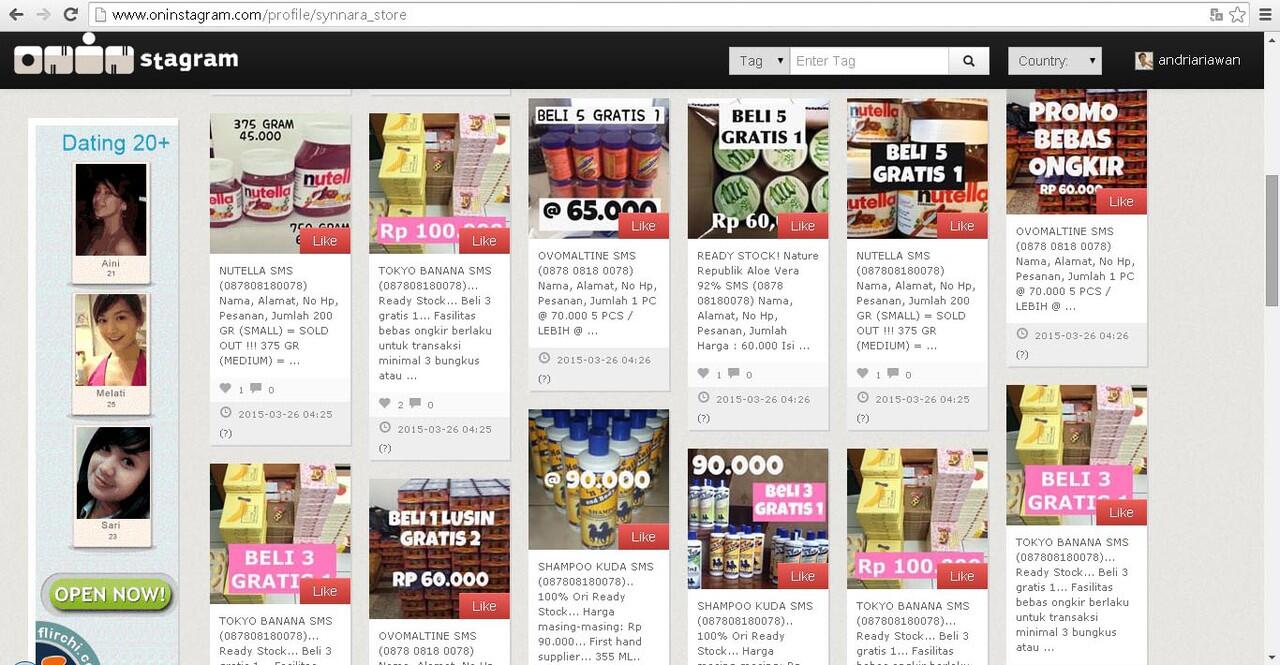Like the 90.000 Beli 3 Gratis 1 shampoo post
1280x665 pixels.
pyautogui.click(x=803, y=576)
